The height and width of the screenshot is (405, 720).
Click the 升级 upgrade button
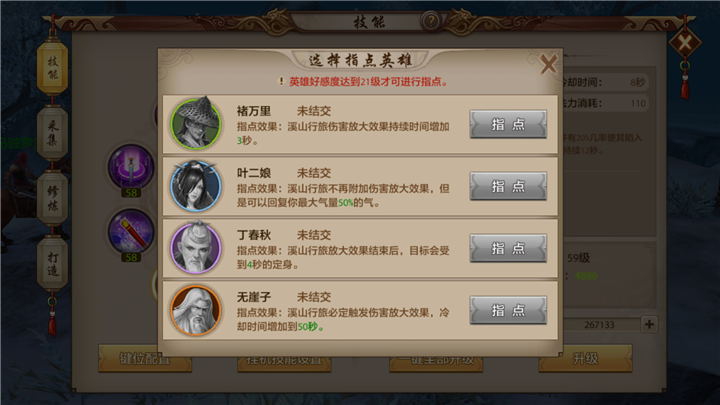click(585, 359)
